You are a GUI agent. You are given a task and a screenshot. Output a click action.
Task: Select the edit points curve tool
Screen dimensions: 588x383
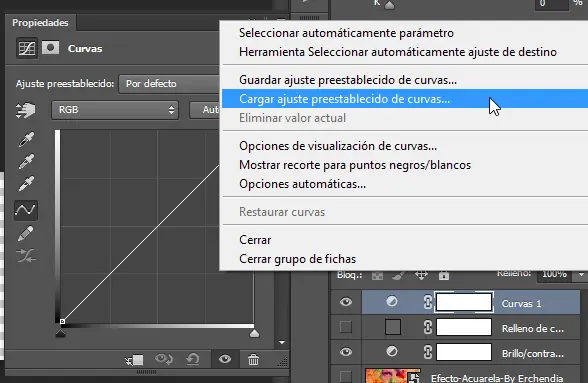26,210
